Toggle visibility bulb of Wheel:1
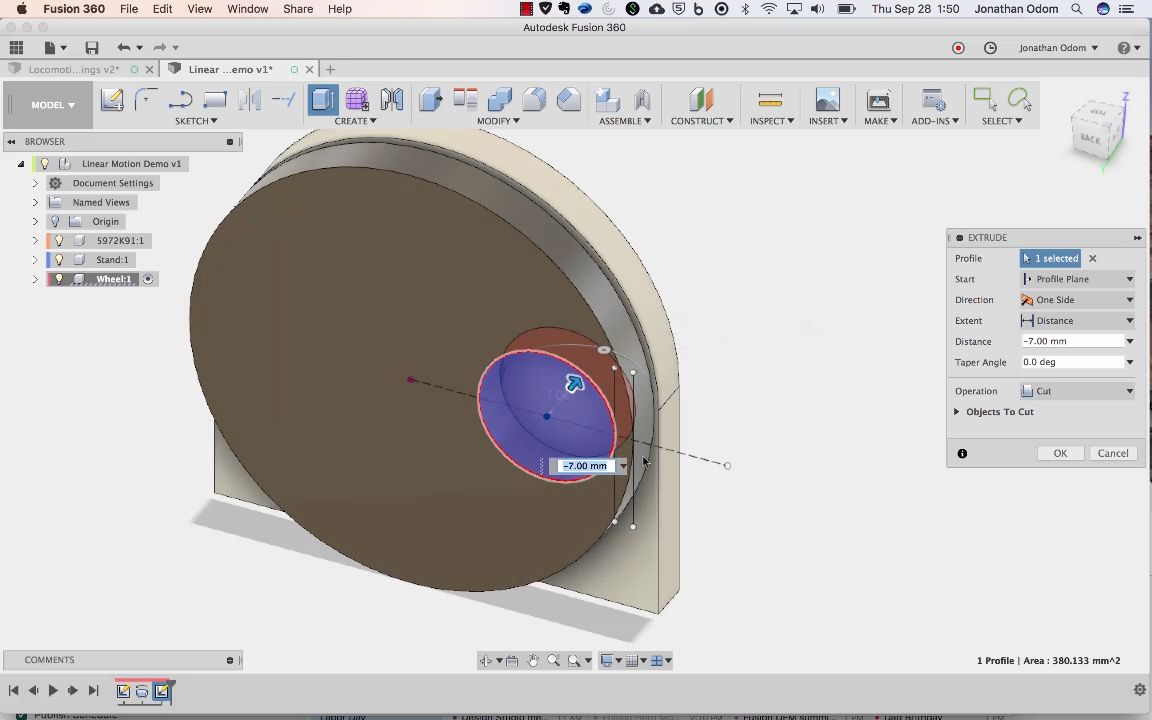 [x=60, y=278]
